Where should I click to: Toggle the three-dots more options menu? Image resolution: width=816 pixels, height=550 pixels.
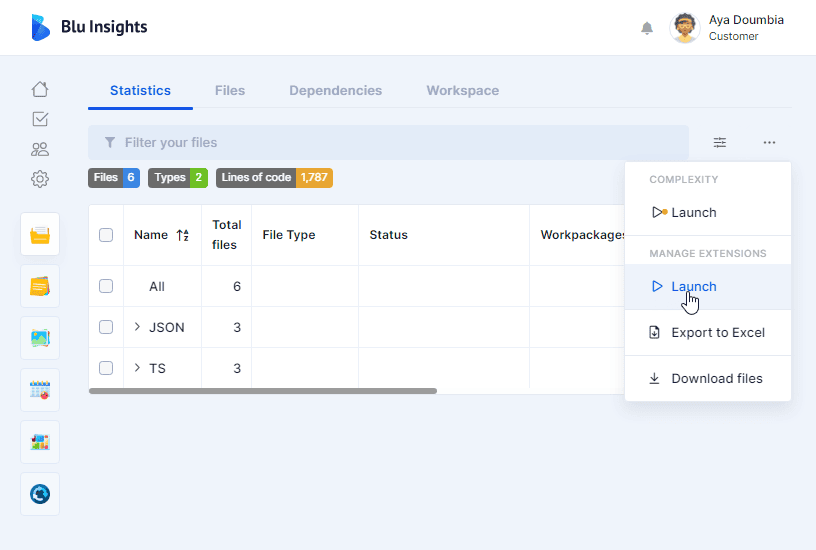pos(769,143)
